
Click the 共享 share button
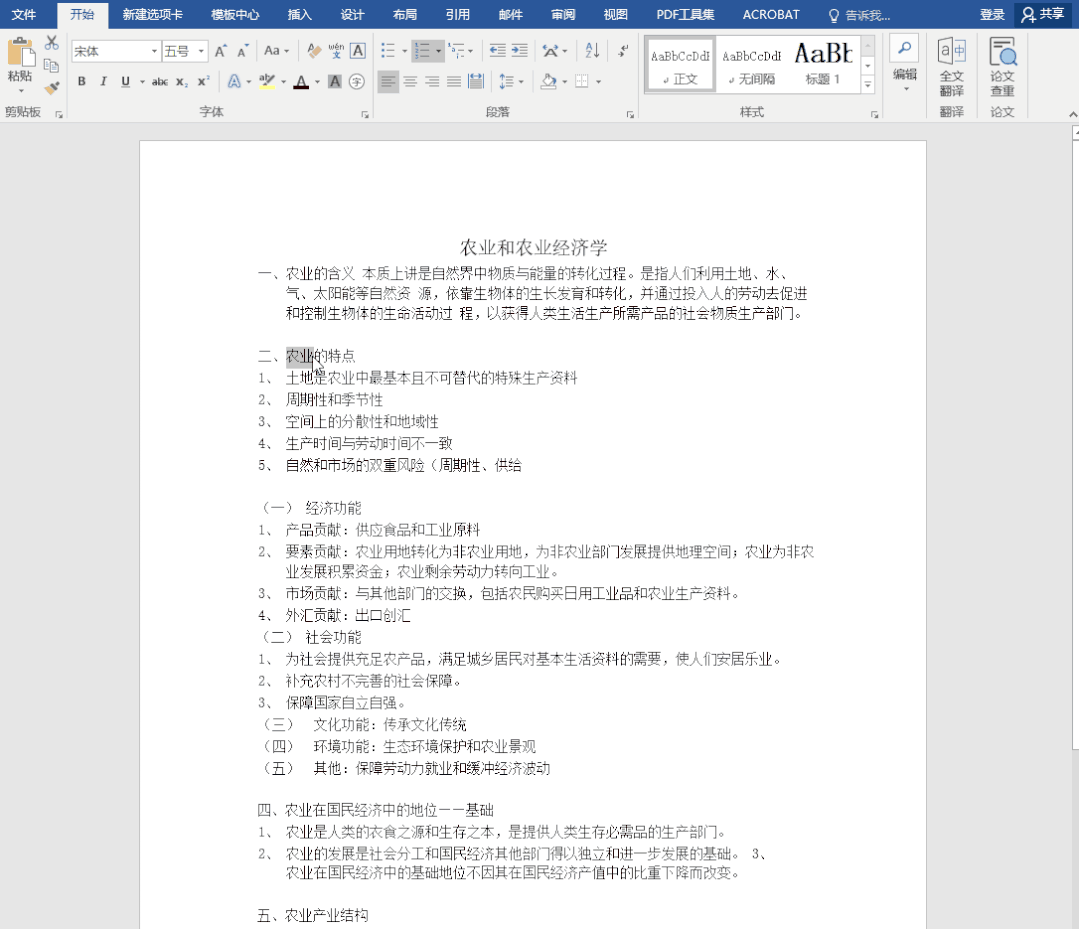(1044, 14)
